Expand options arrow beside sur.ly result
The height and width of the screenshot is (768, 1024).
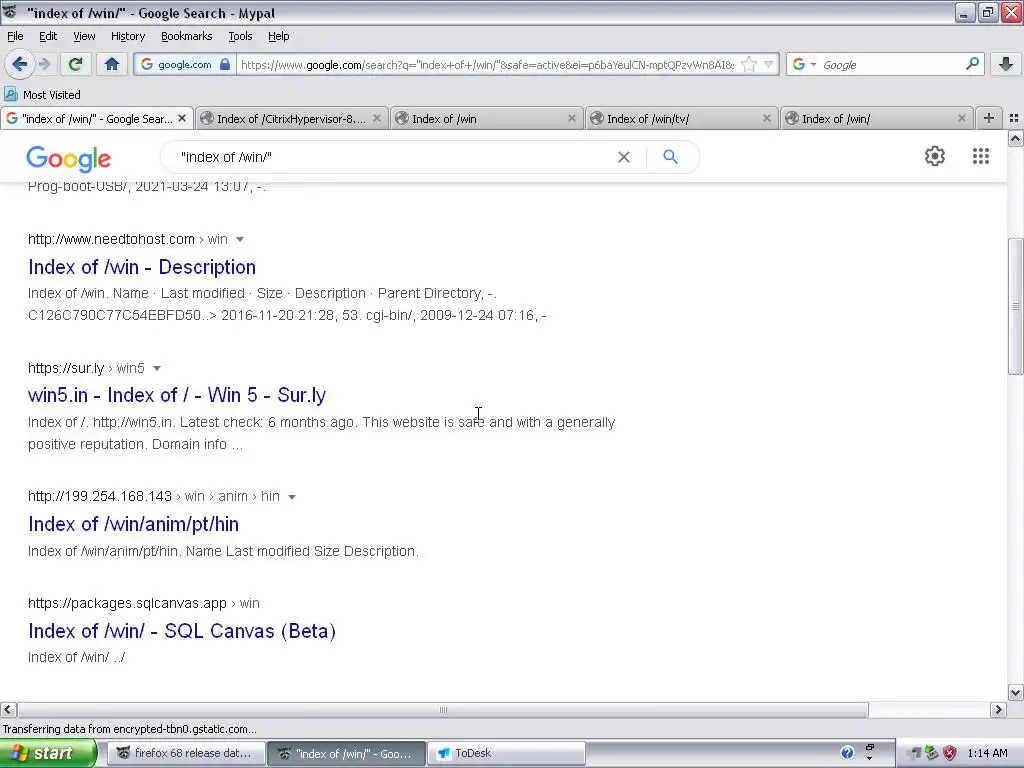(157, 368)
